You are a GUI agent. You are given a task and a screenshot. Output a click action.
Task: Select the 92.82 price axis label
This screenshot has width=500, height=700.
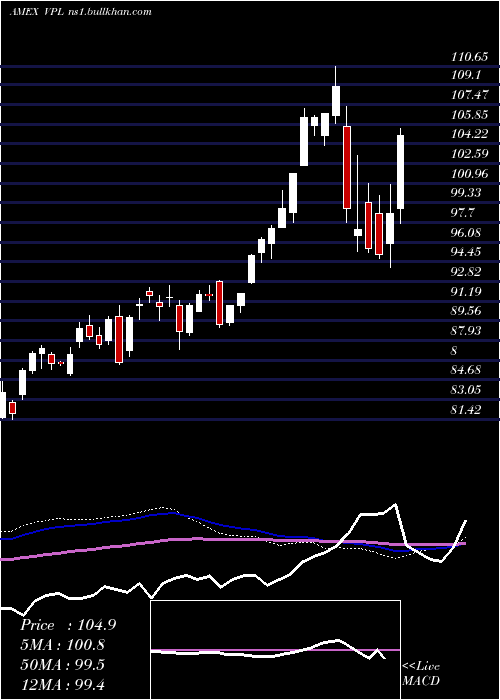(466, 271)
